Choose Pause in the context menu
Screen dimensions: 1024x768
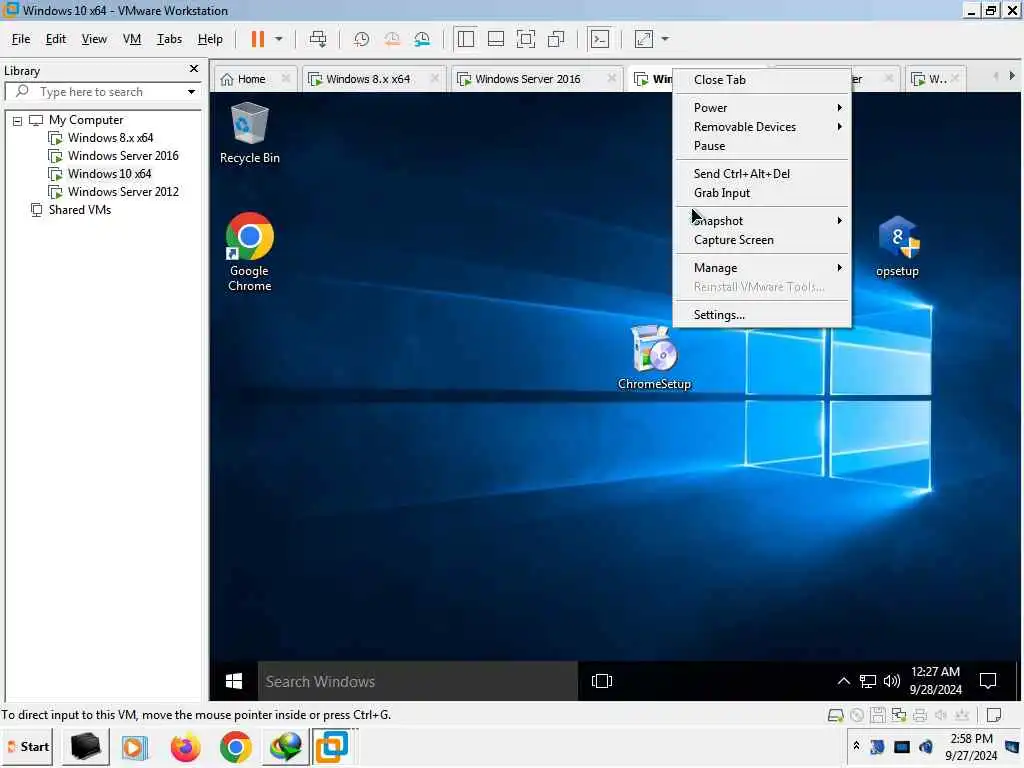762,146
